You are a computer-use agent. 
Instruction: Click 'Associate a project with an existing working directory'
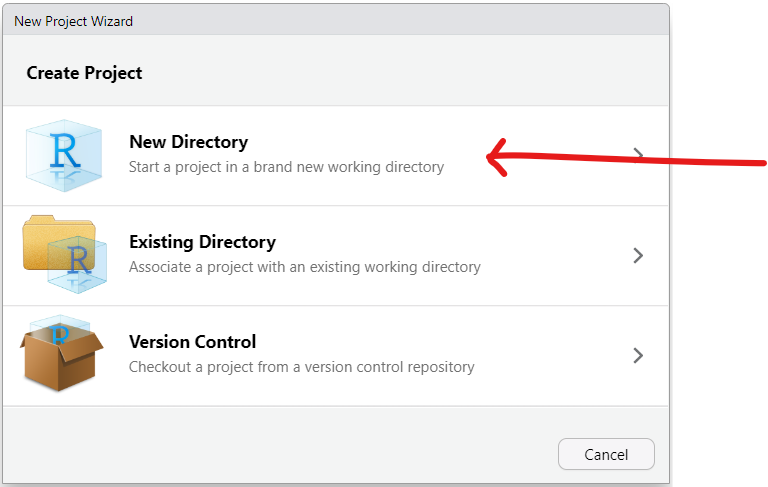click(305, 267)
